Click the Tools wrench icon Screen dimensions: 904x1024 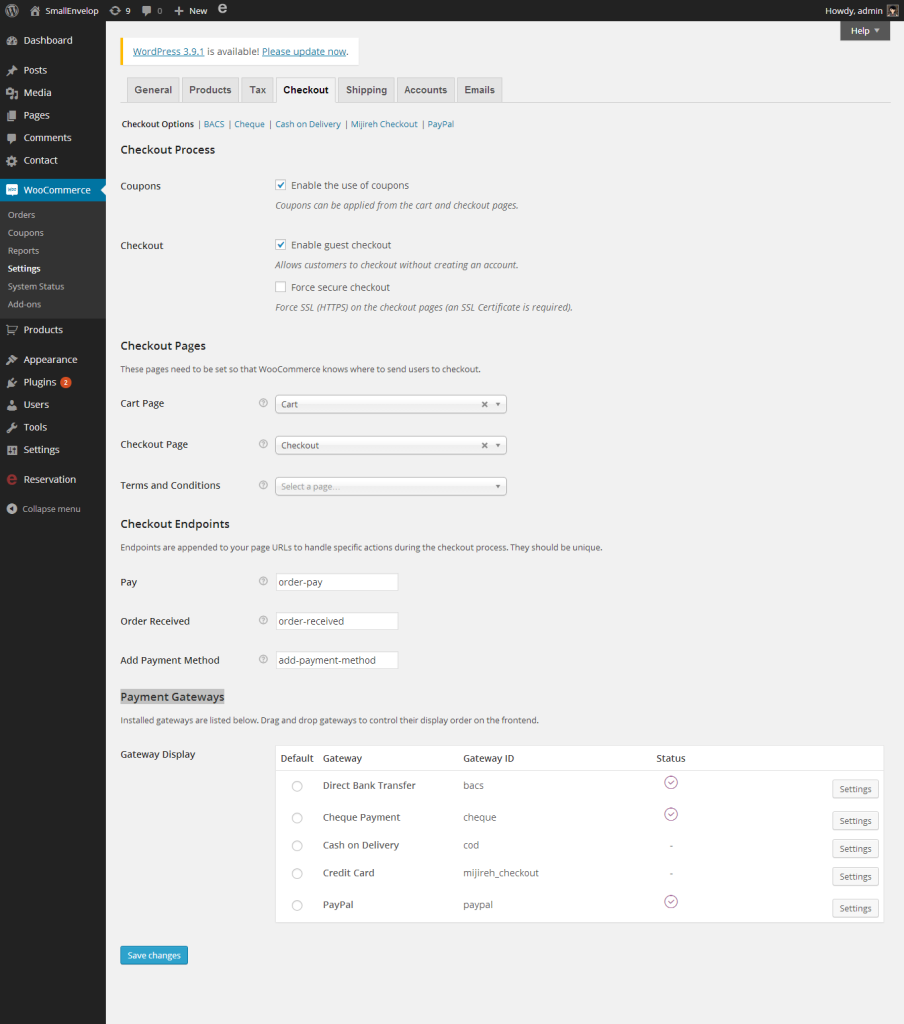12,428
